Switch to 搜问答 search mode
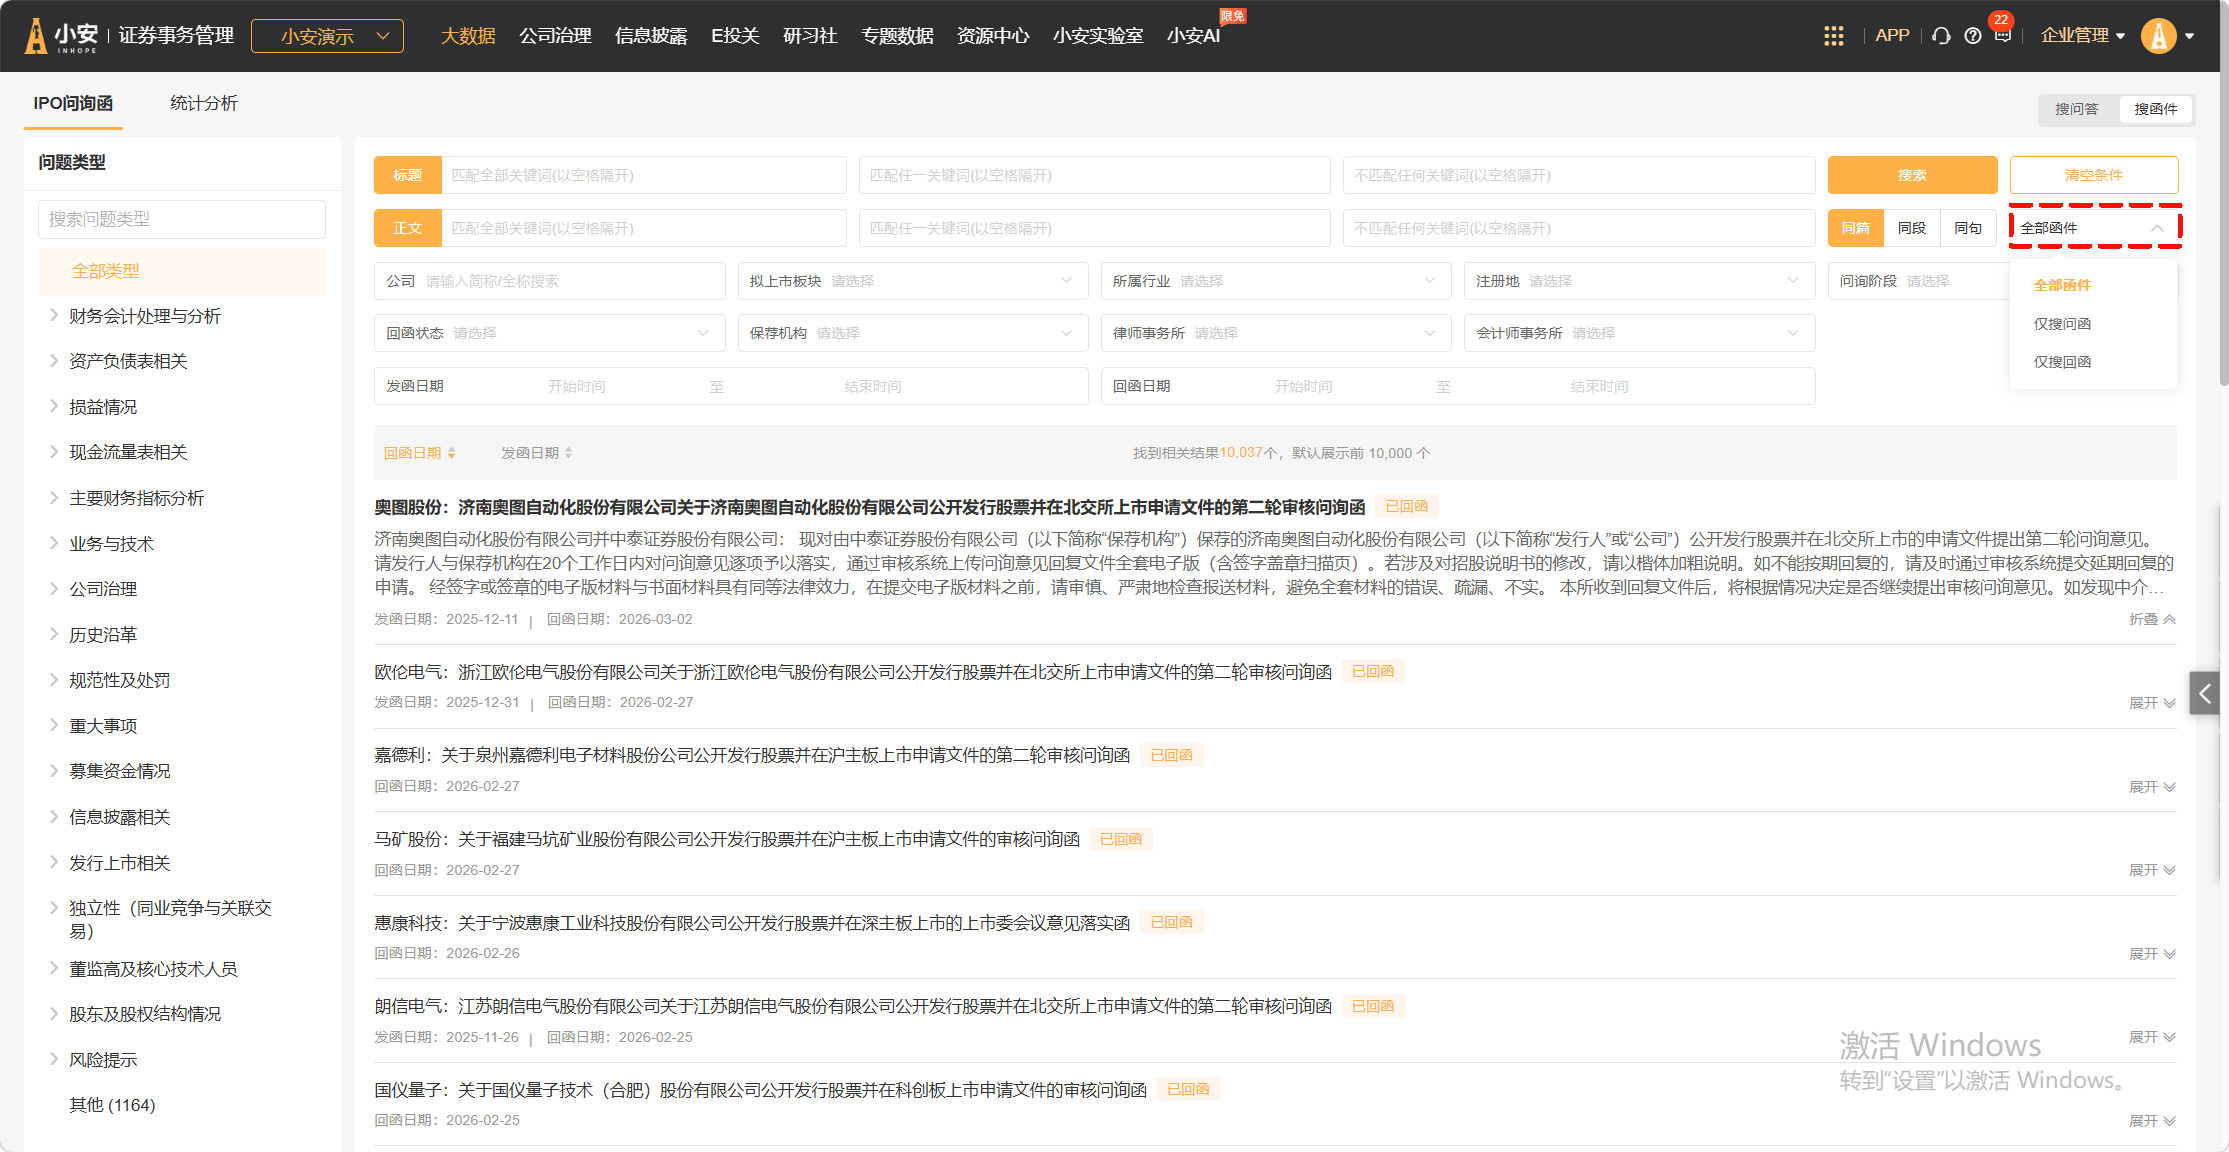 tap(2077, 109)
